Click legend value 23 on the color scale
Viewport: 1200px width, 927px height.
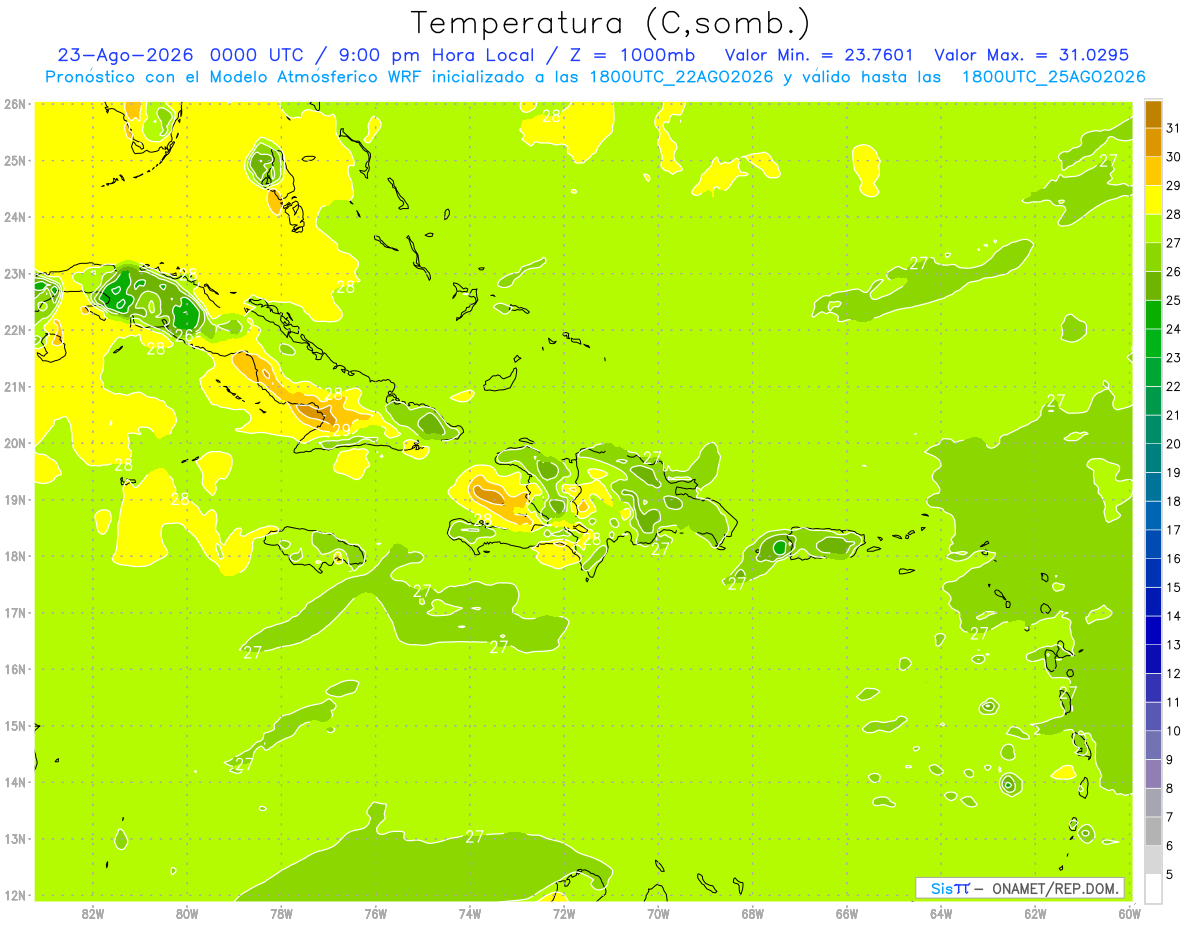(x=1173, y=357)
